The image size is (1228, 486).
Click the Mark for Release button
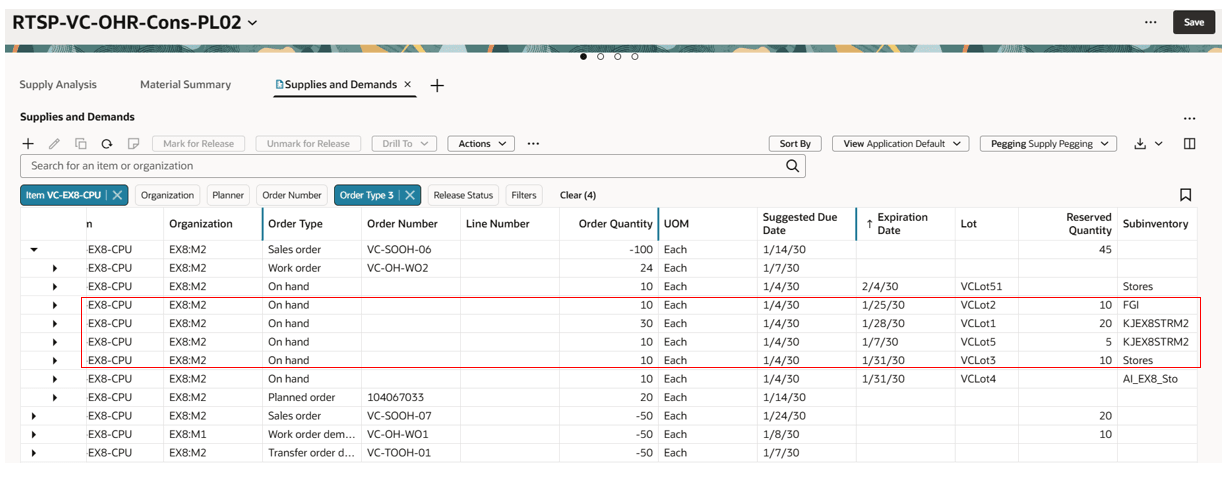pyautogui.click(x=198, y=144)
